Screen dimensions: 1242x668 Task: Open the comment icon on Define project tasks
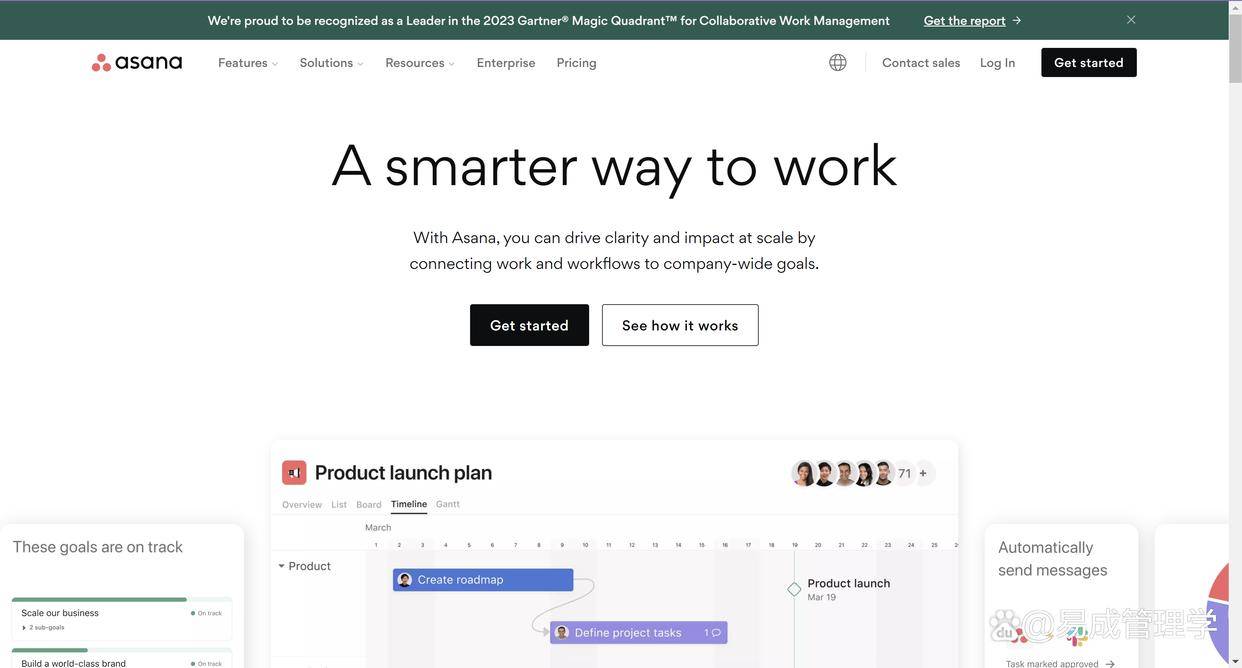716,633
